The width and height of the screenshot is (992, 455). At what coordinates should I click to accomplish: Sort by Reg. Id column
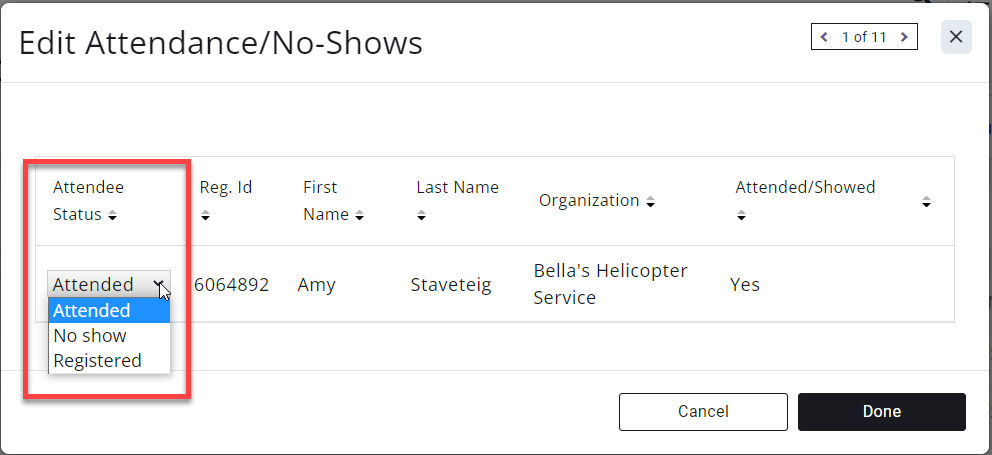click(206, 214)
